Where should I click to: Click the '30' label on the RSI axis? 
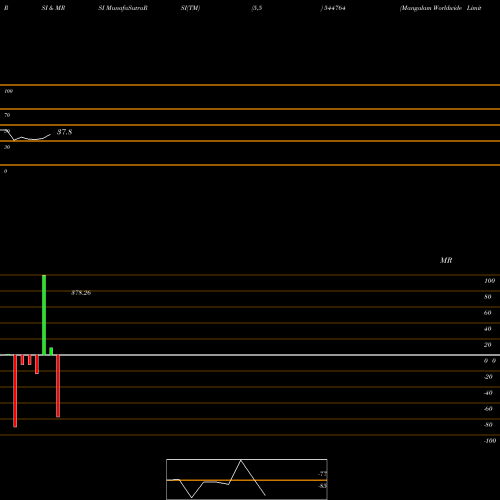7,147
